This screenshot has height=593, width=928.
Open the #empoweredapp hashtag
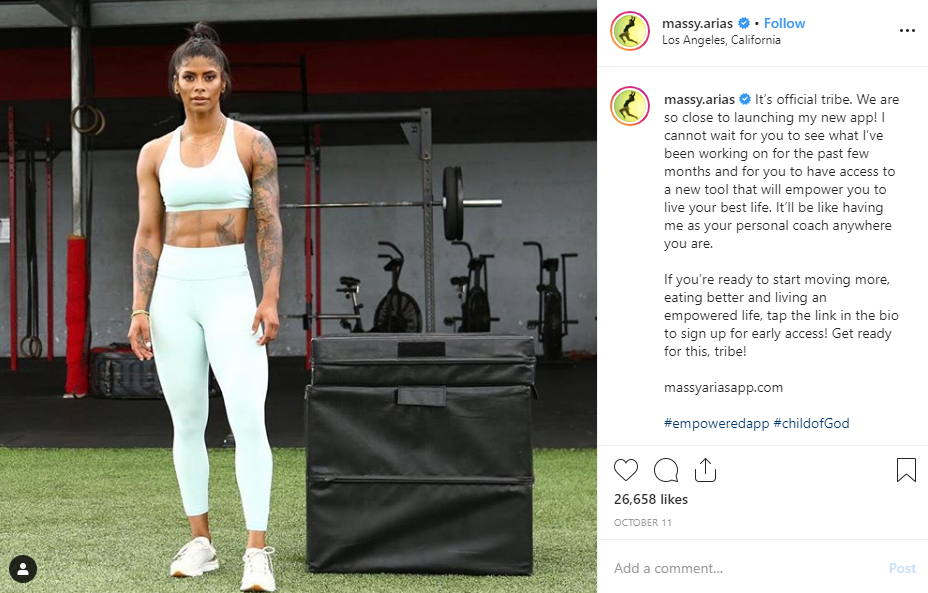[x=716, y=423]
